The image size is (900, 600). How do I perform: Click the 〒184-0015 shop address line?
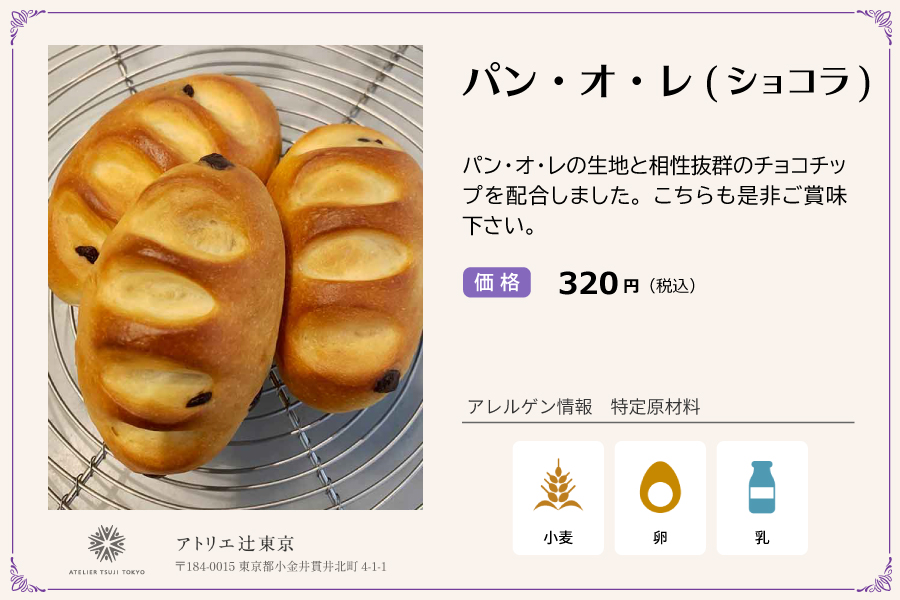pos(281,567)
